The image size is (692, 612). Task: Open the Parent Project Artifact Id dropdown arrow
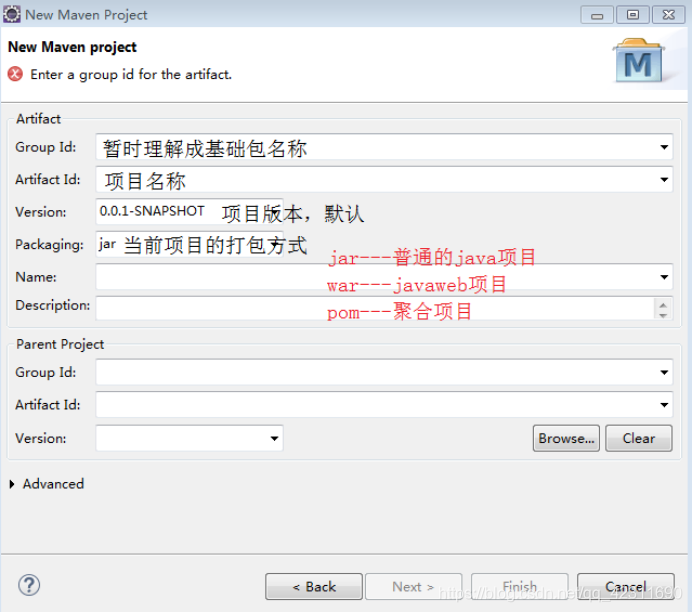tap(664, 405)
